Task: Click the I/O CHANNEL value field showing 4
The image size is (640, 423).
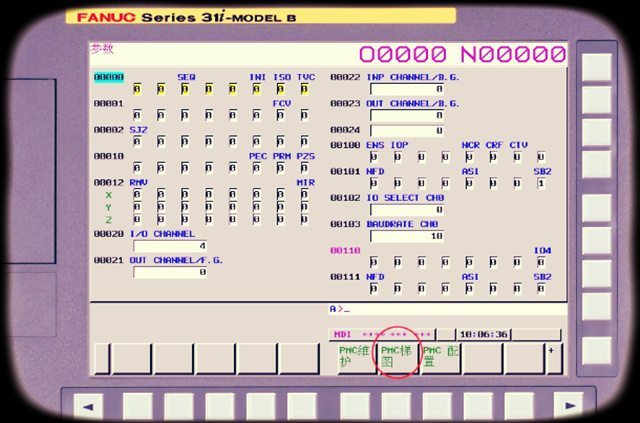Action: point(170,247)
